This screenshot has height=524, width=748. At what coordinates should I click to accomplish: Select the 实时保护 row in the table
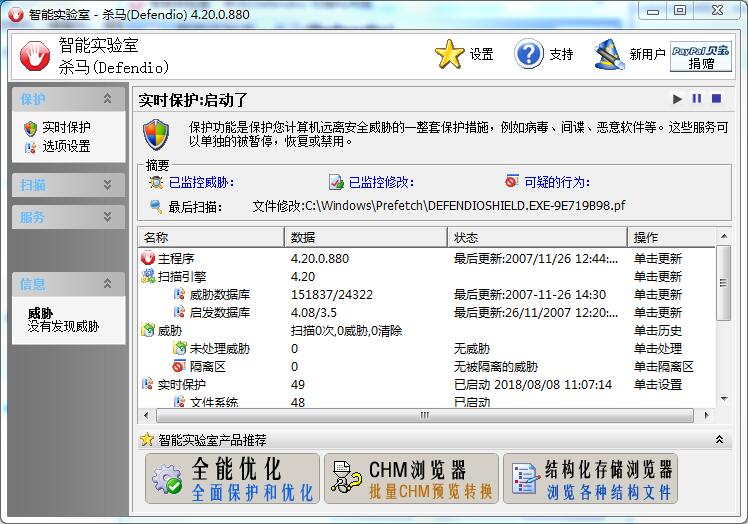(x=426, y=385)
